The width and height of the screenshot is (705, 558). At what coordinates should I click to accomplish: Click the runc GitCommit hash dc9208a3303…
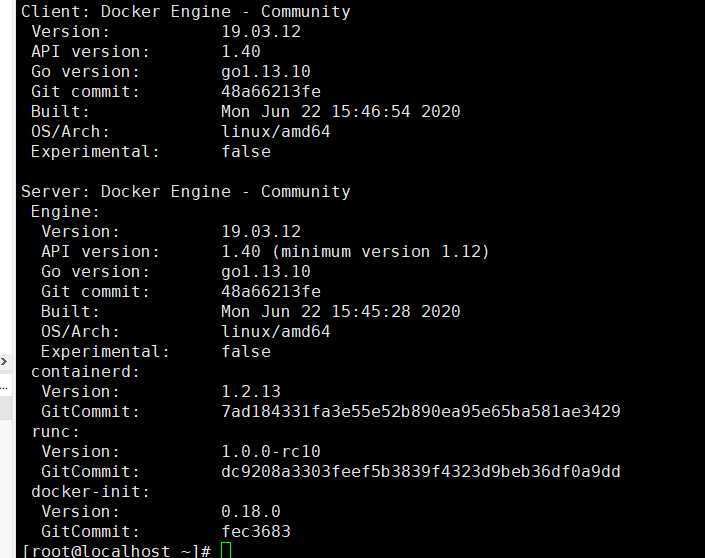421,471
